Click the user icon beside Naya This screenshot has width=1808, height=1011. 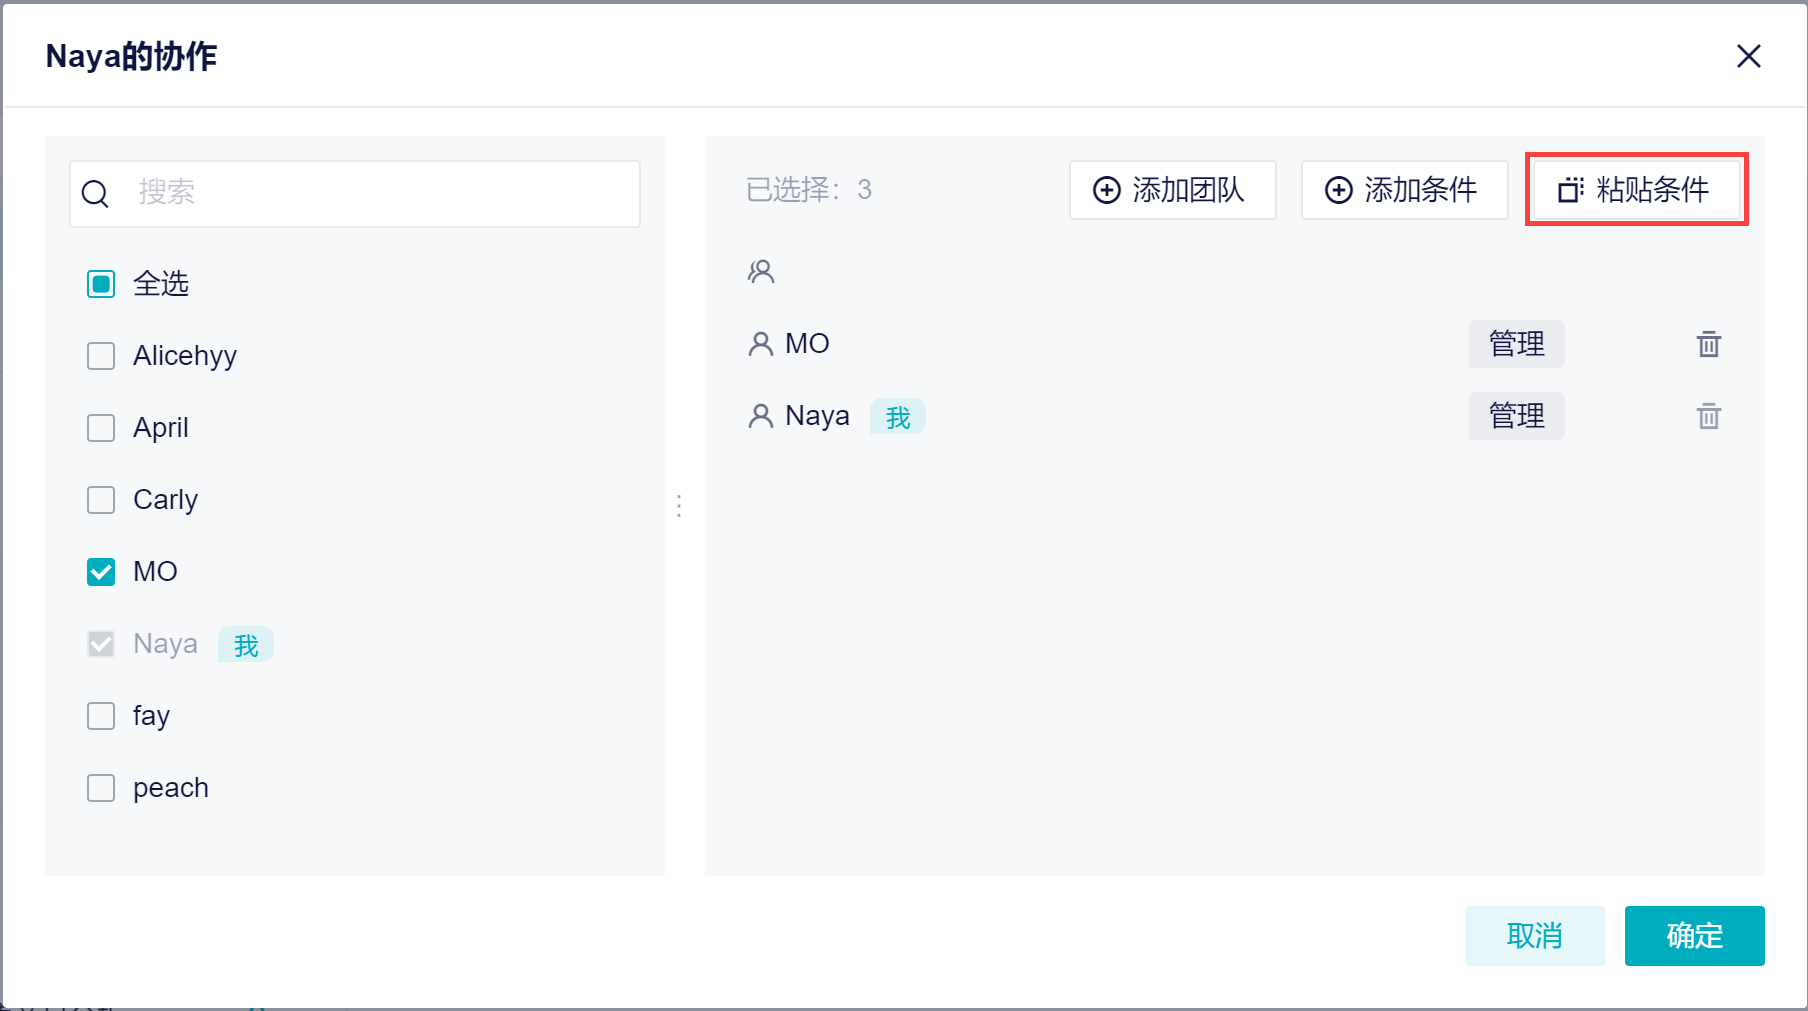coord(761,416)
